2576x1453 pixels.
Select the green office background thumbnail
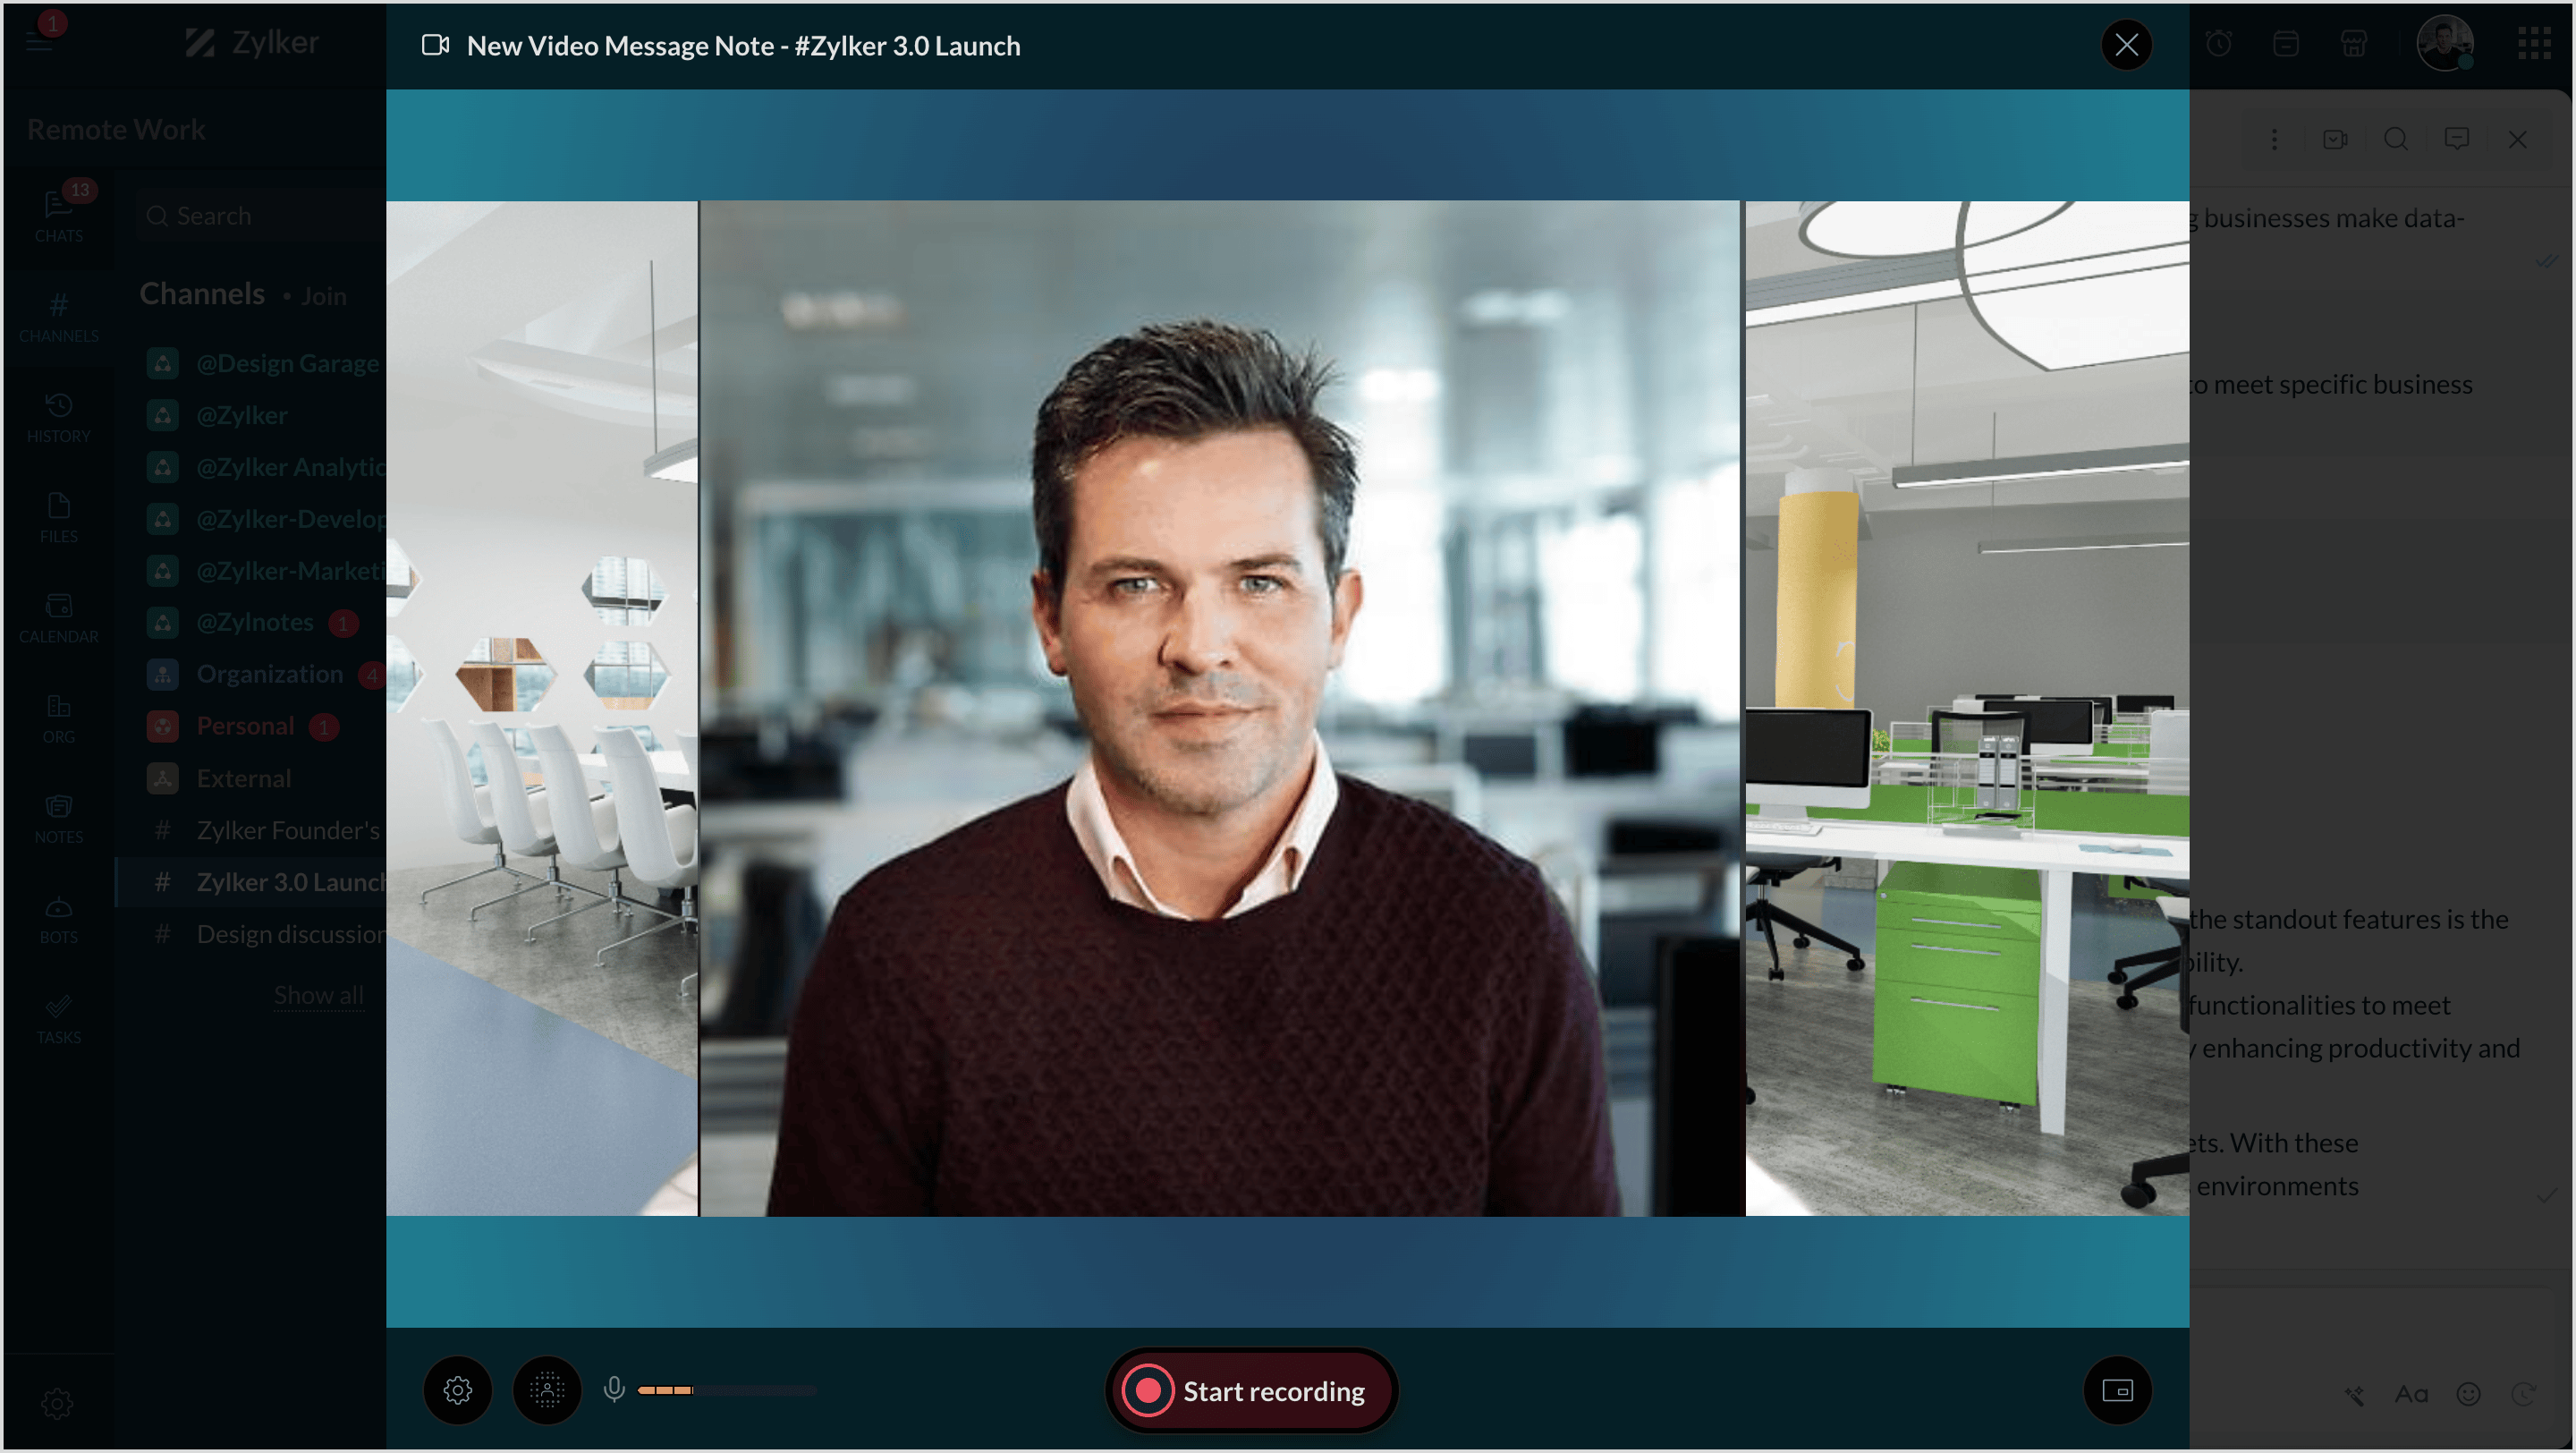[1966, 708]
